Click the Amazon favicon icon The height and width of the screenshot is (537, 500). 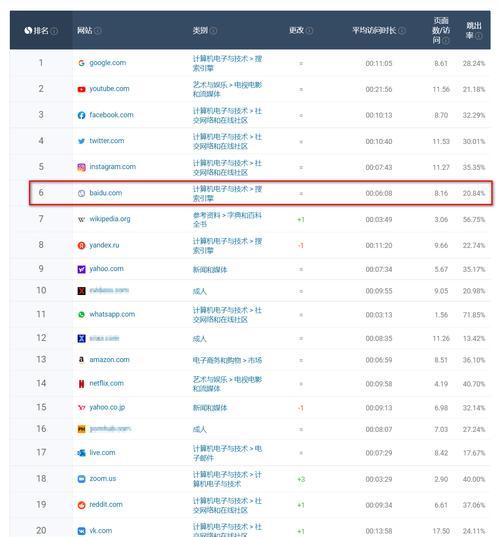(81, 360)
